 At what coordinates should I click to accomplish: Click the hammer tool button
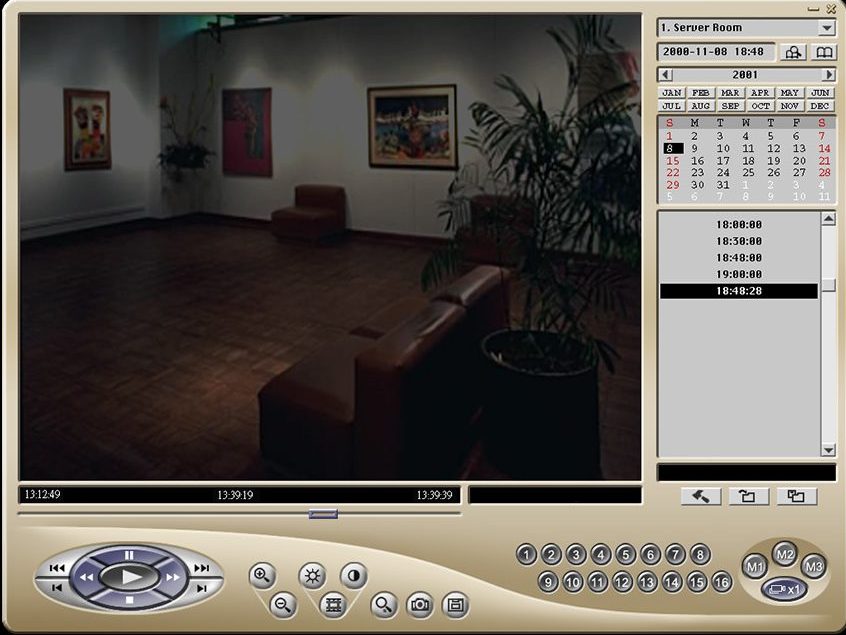(x=700, y=496)
